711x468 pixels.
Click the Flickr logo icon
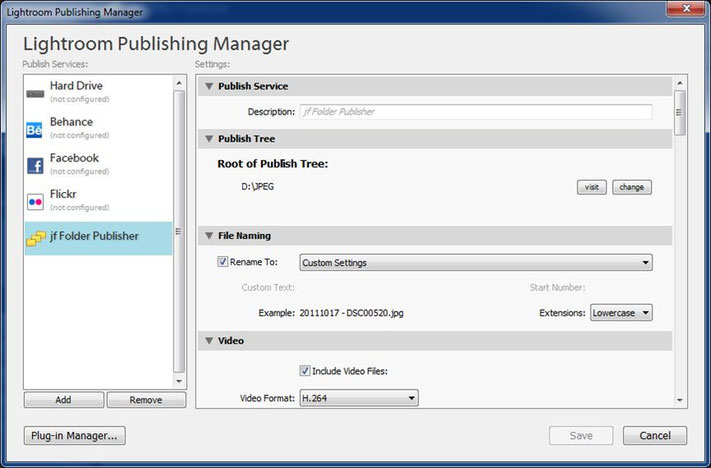[35, 202]
